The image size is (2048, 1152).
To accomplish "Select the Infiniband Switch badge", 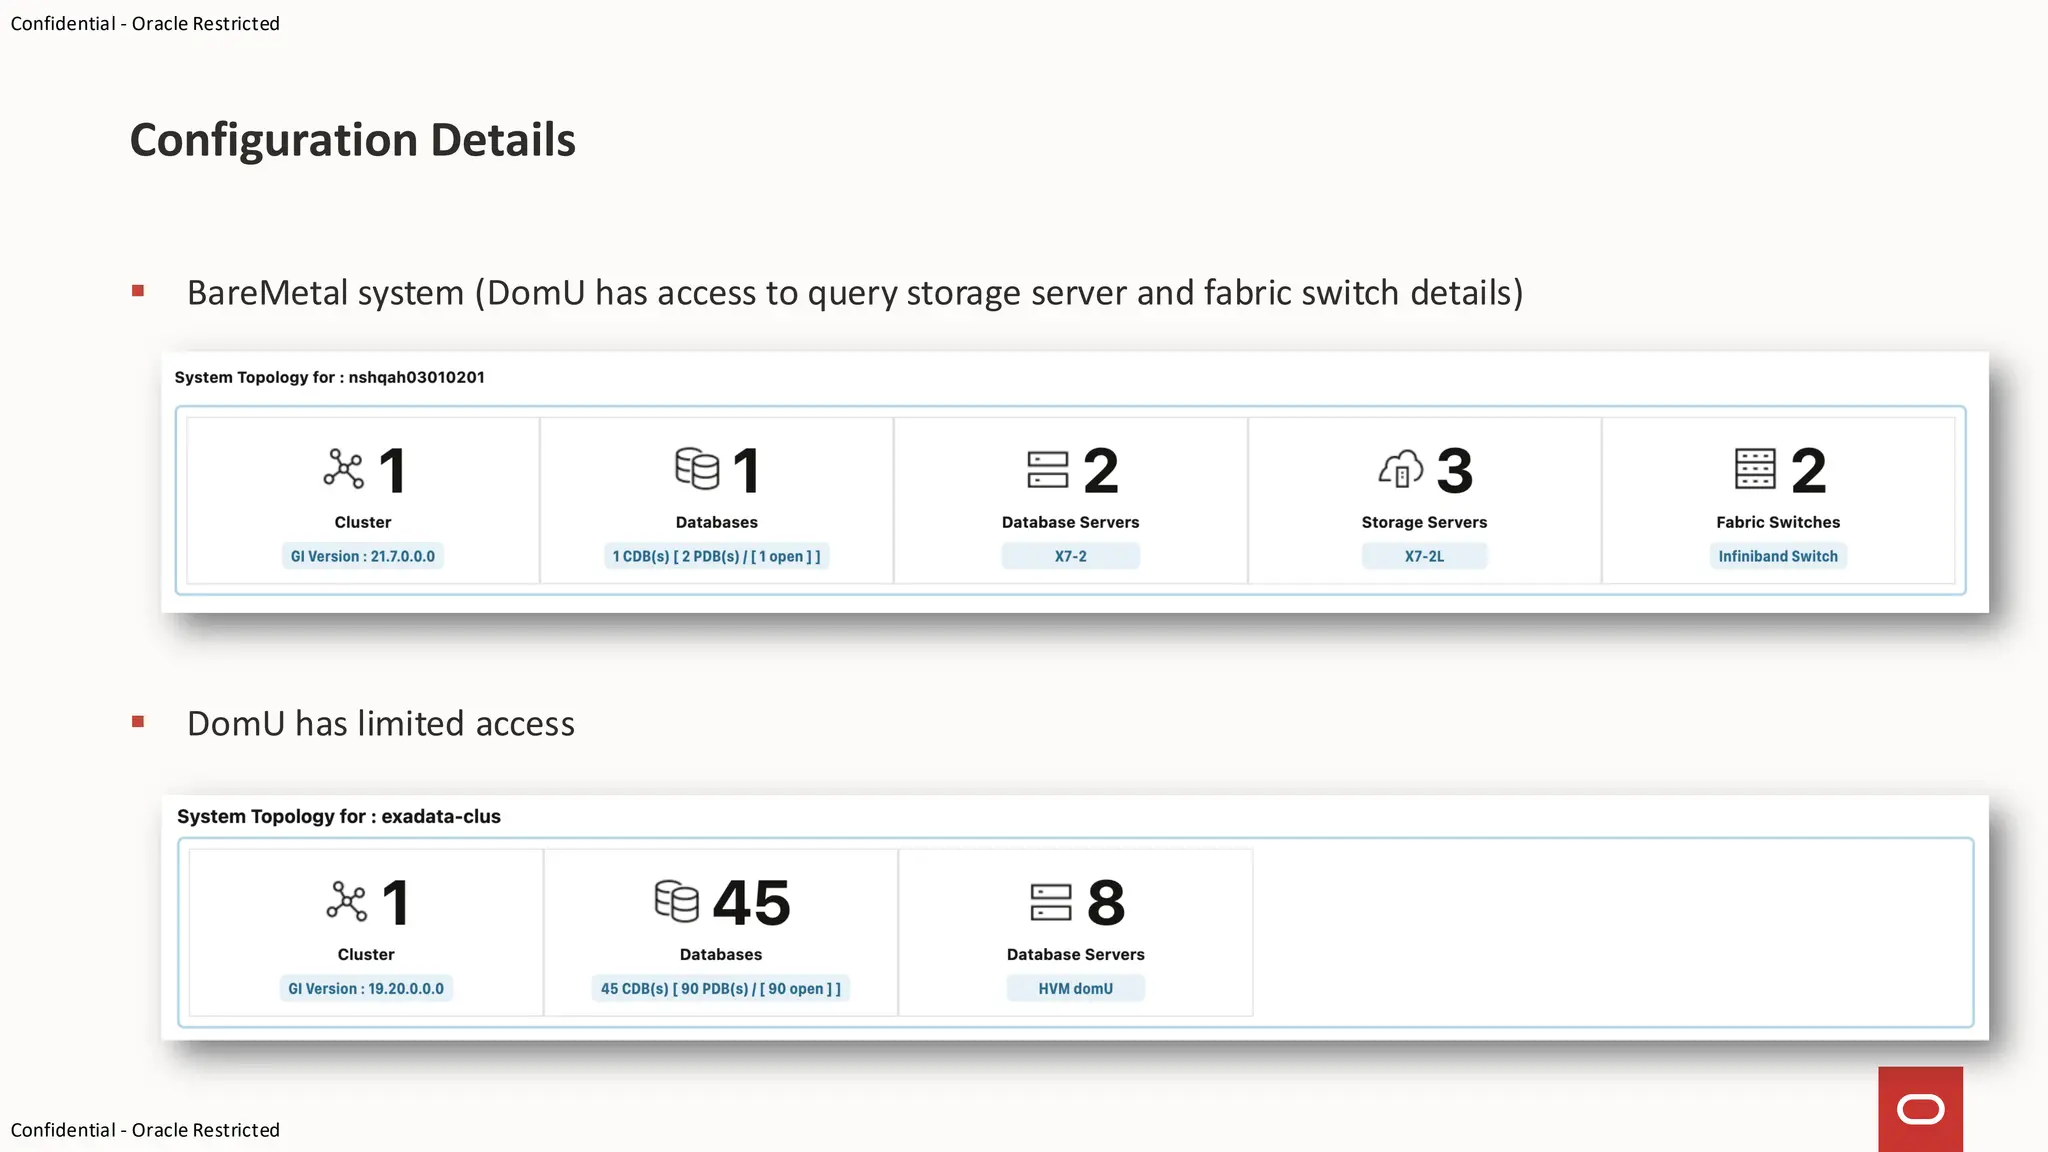I will click(x=1778, y=556).
